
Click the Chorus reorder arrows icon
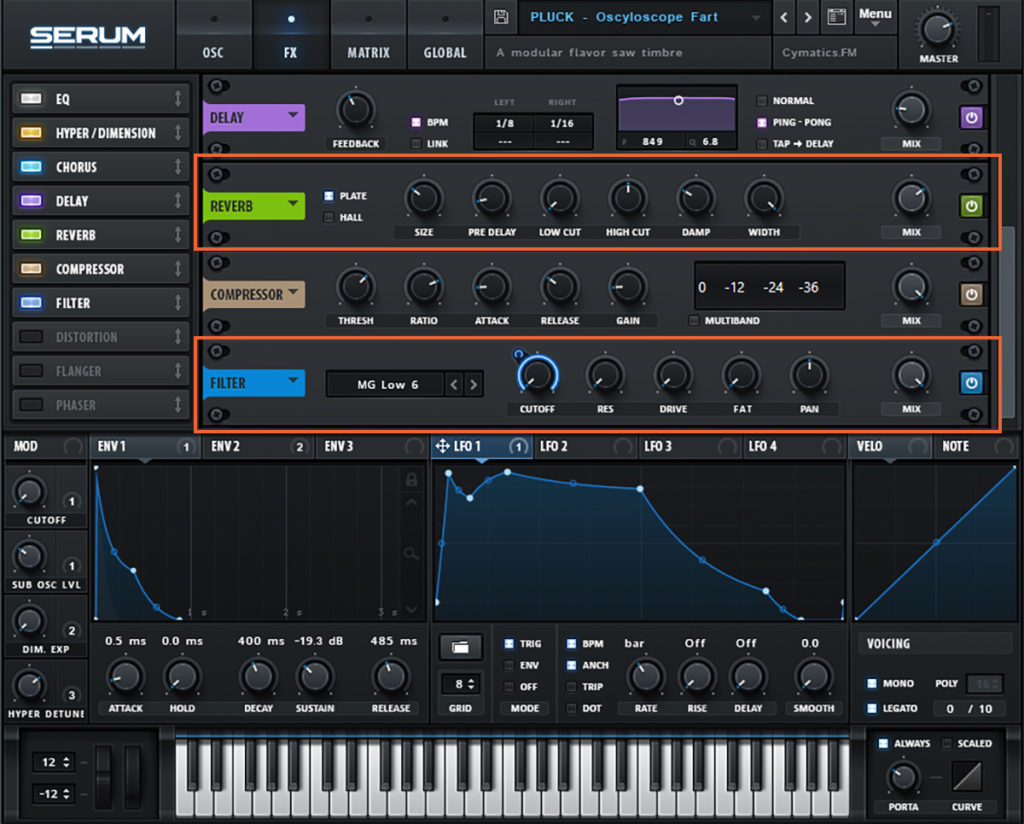[x=178, y=167]
